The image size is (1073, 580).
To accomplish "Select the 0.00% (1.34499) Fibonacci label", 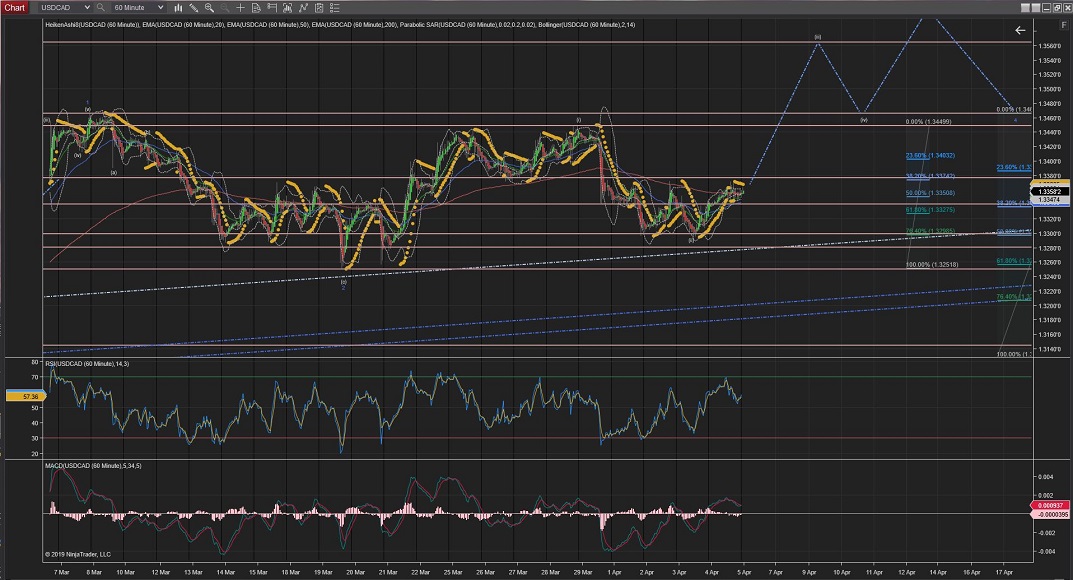I will (929, 122).
